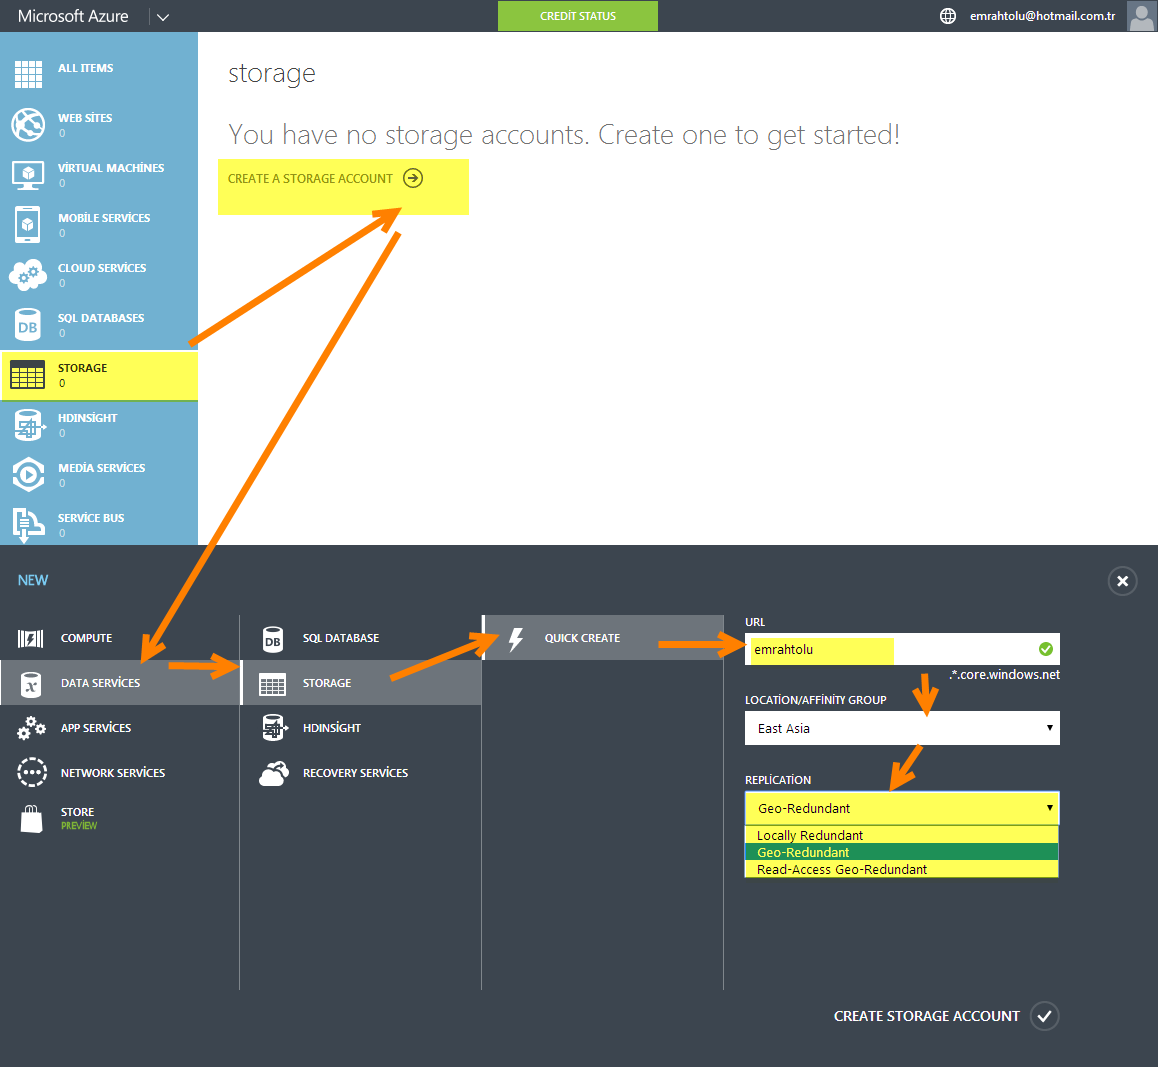The image size is (1158, 1067).
Task: Click the Quick Create lightning bolt icon
Action: pyautogui.click(x=515, y=639)
